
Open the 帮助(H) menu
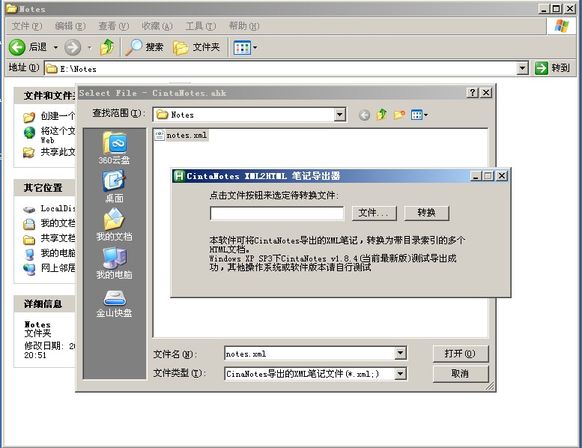coord(244,26)
